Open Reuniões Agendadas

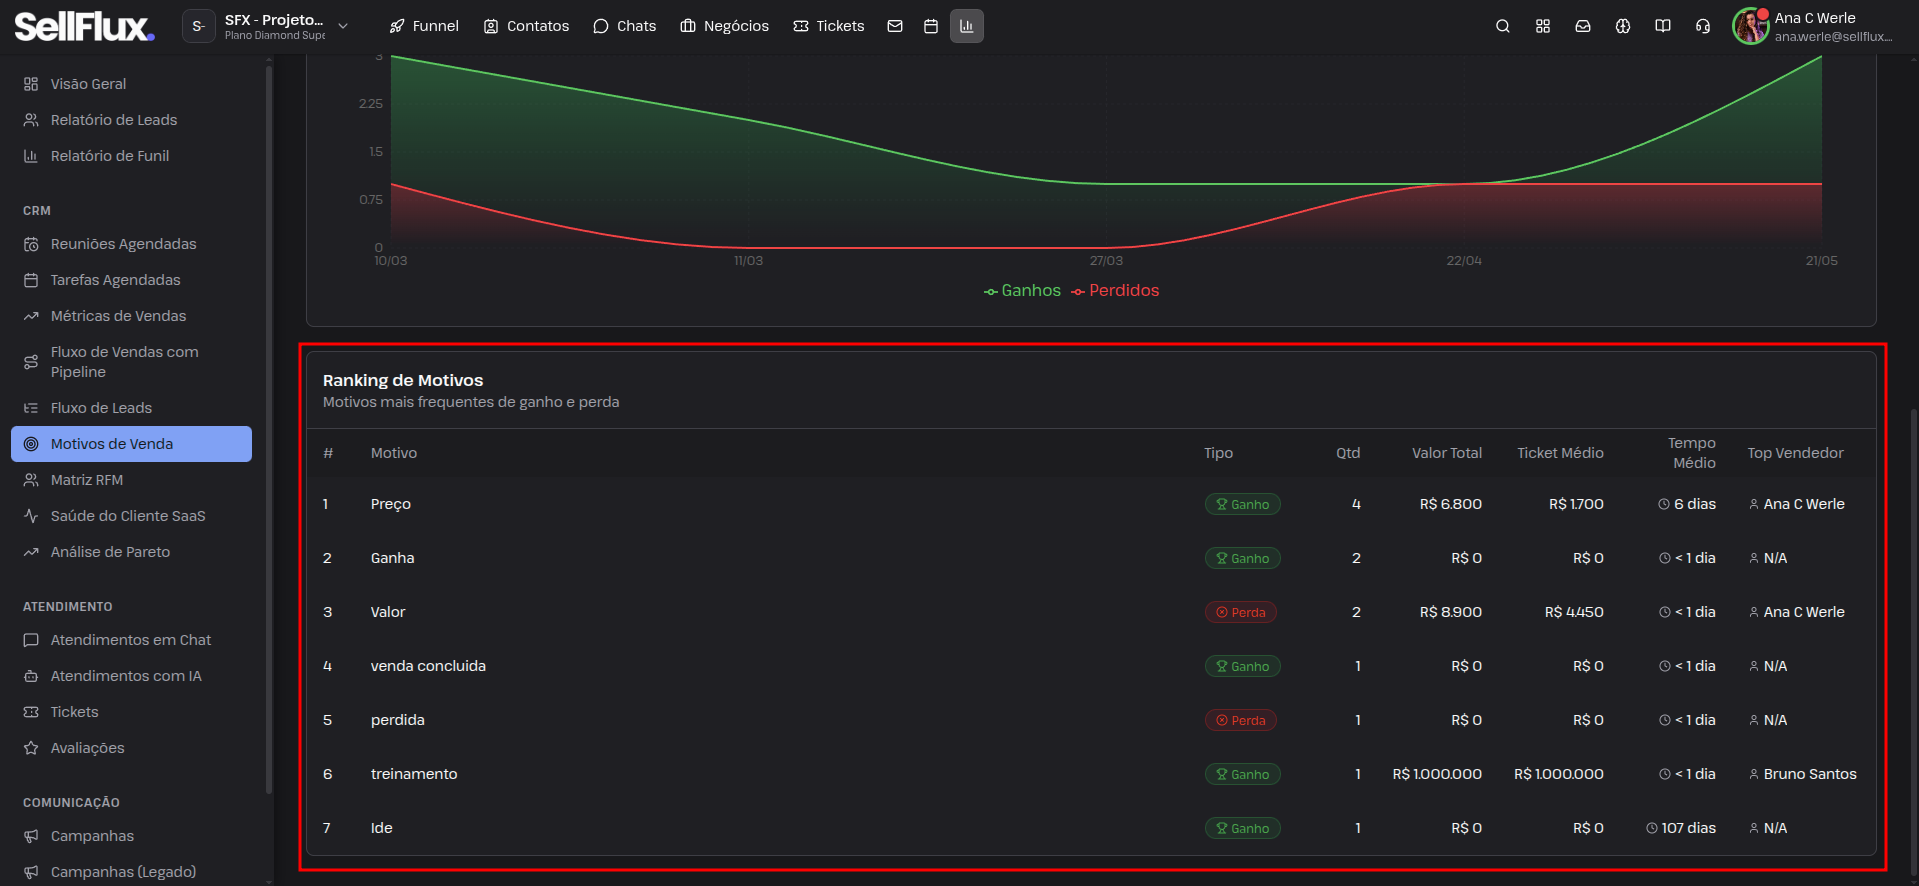(x=131, y=244)
